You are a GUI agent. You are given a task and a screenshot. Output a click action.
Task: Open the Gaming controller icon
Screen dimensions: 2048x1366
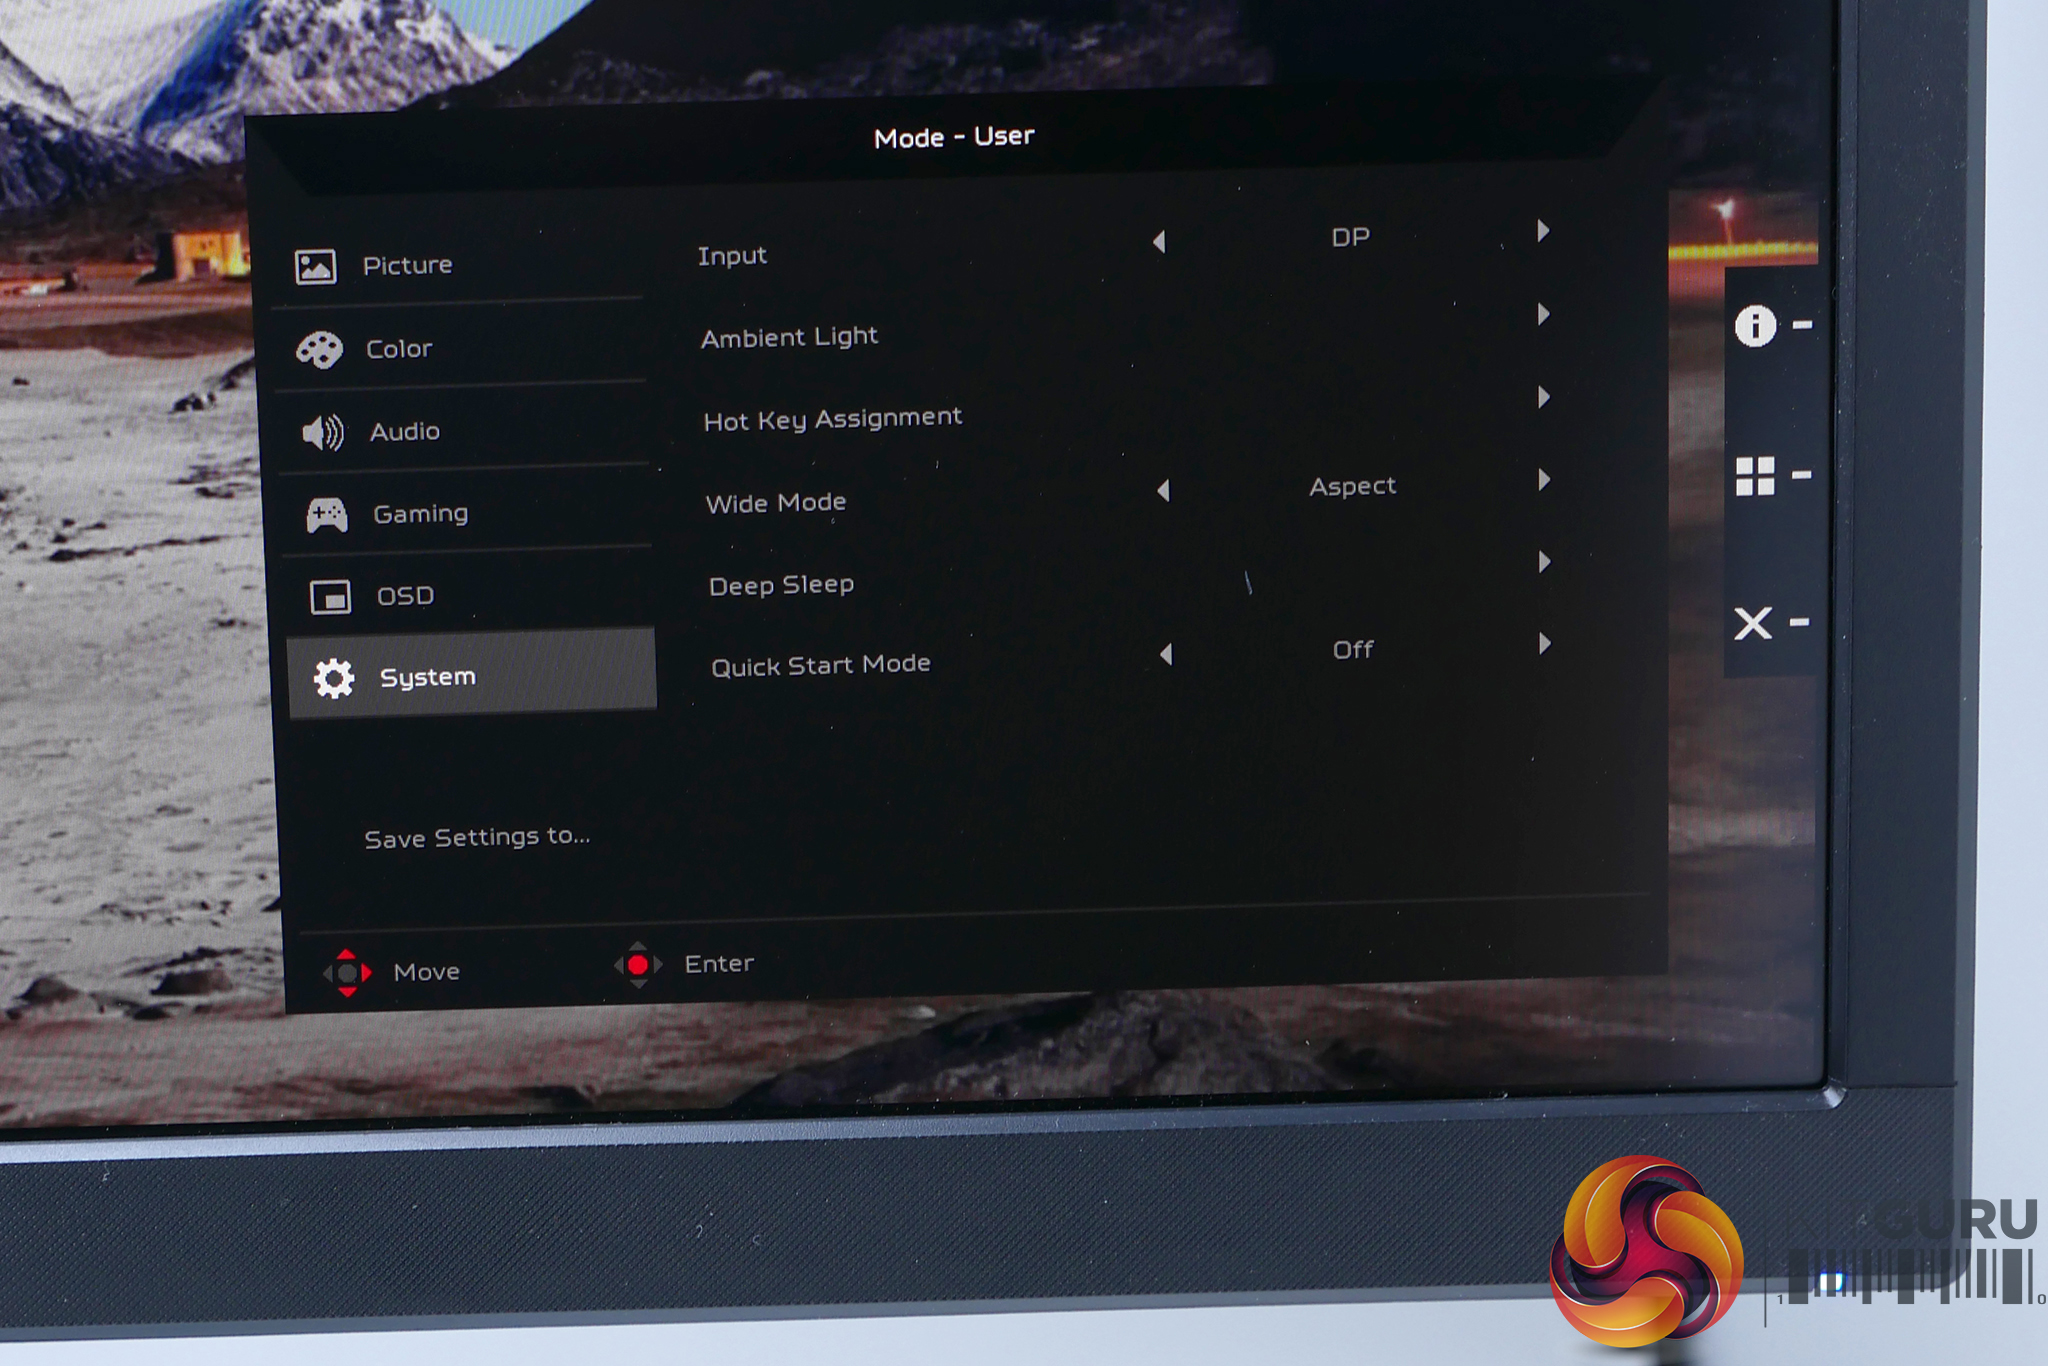tap(327, 515)
